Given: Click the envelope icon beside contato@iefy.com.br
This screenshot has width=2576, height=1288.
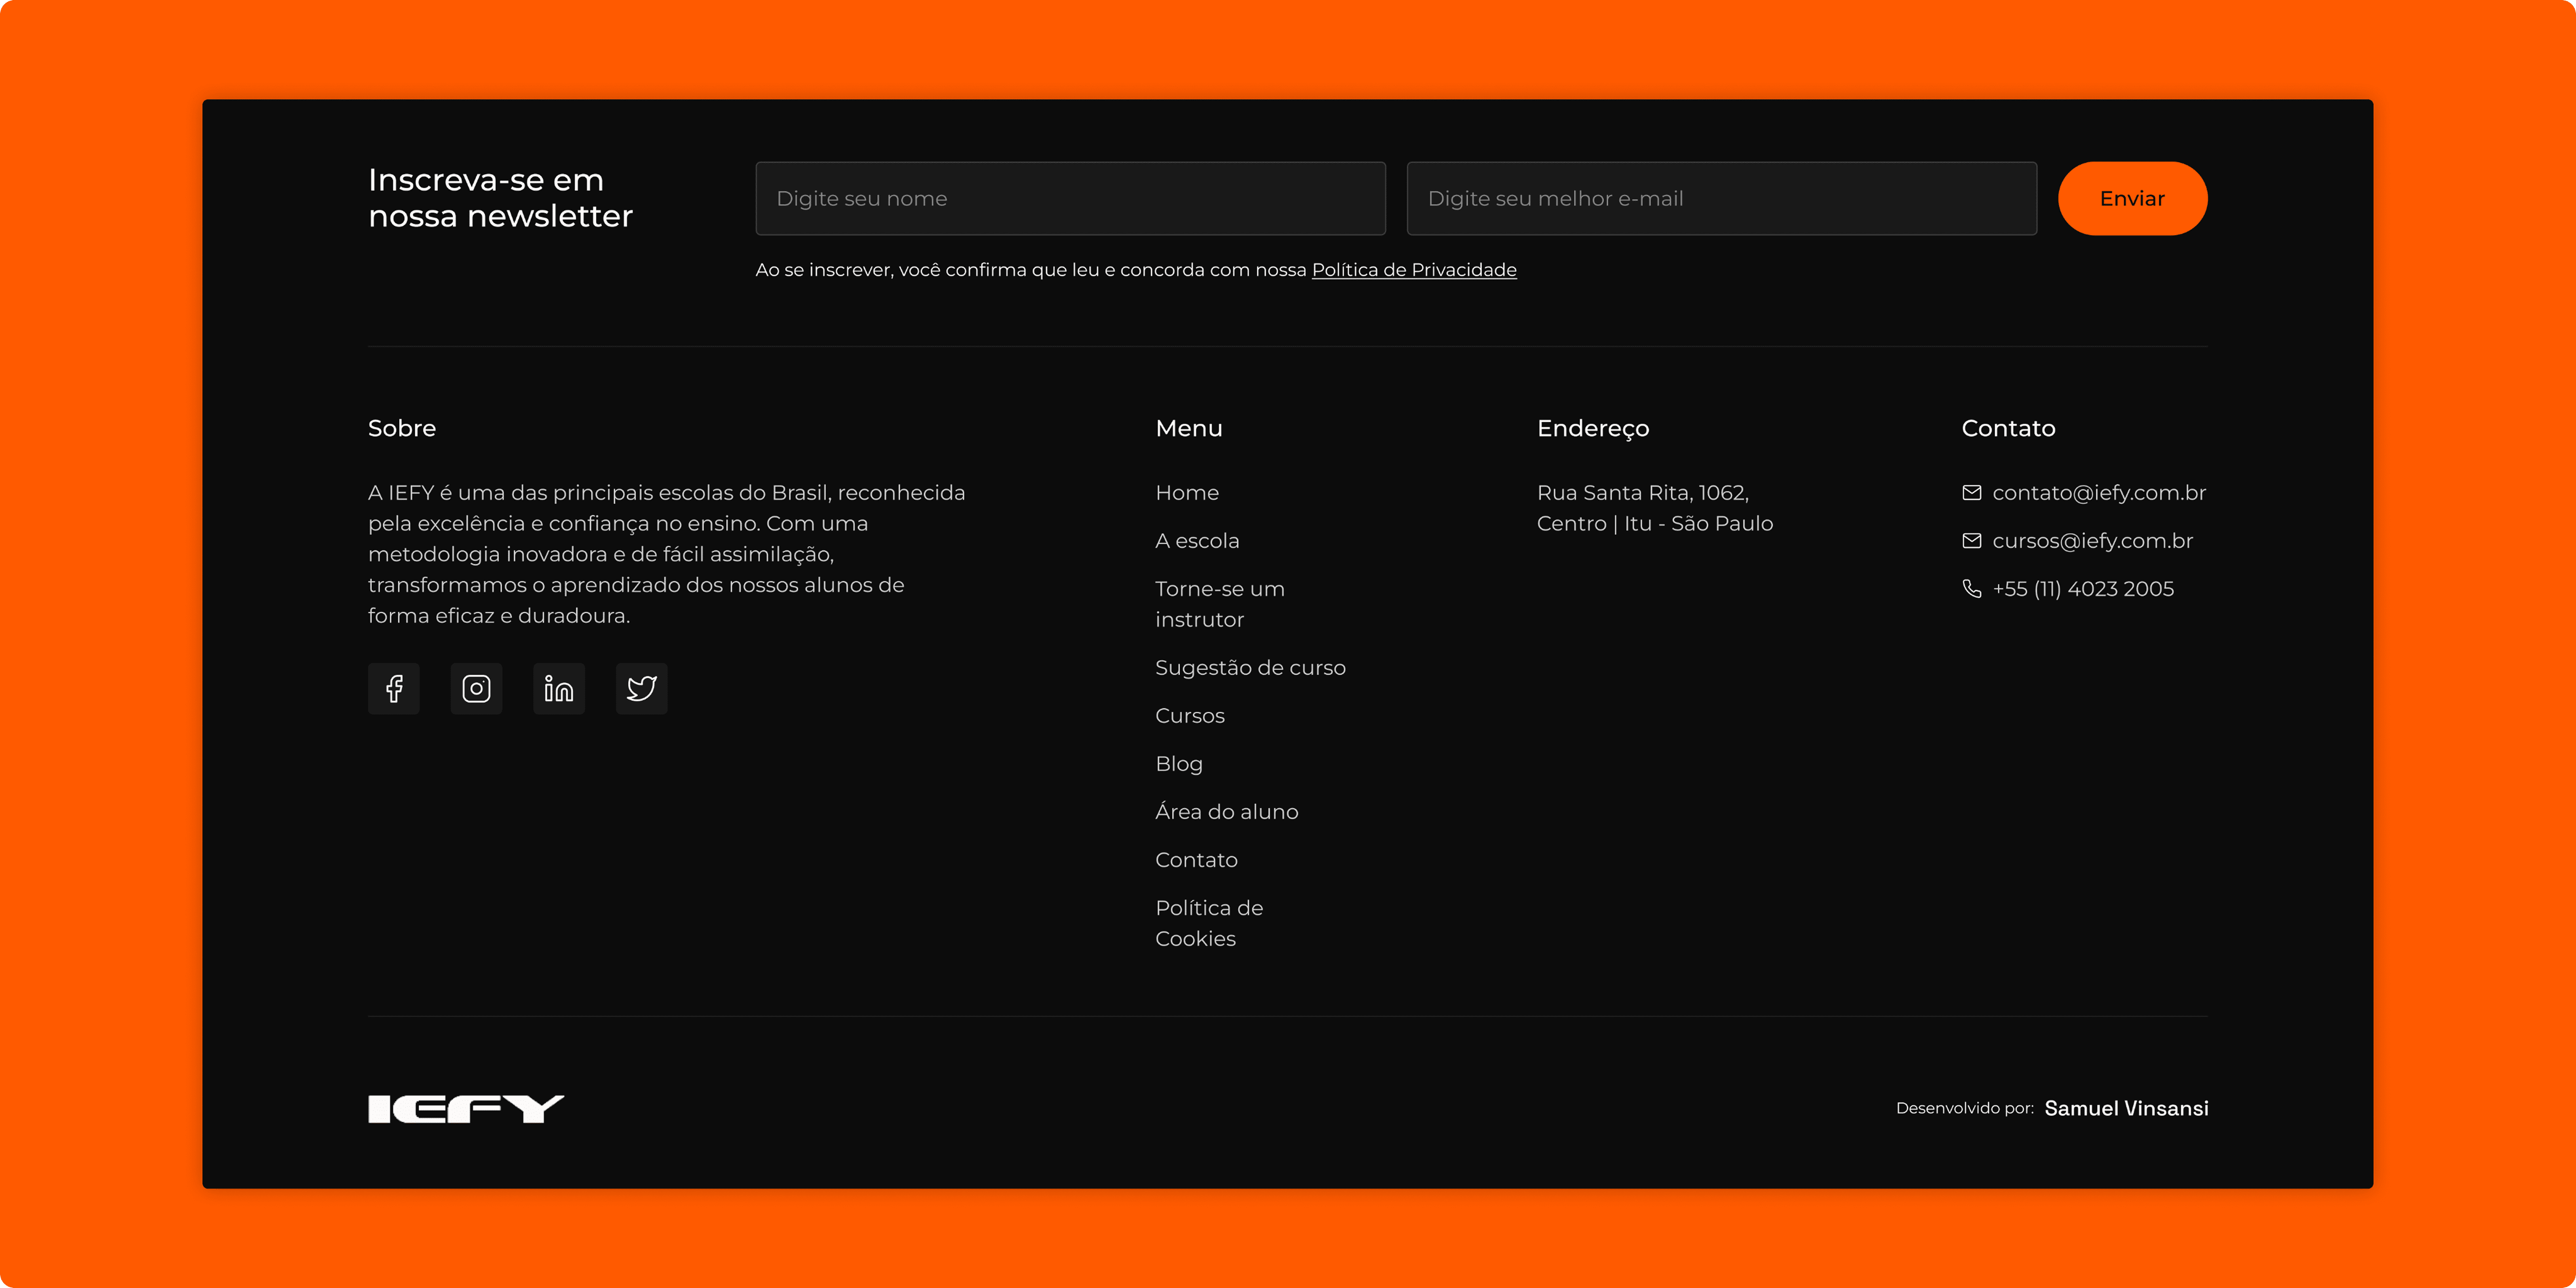Looking at the screenshot, I should point(1971,493).
